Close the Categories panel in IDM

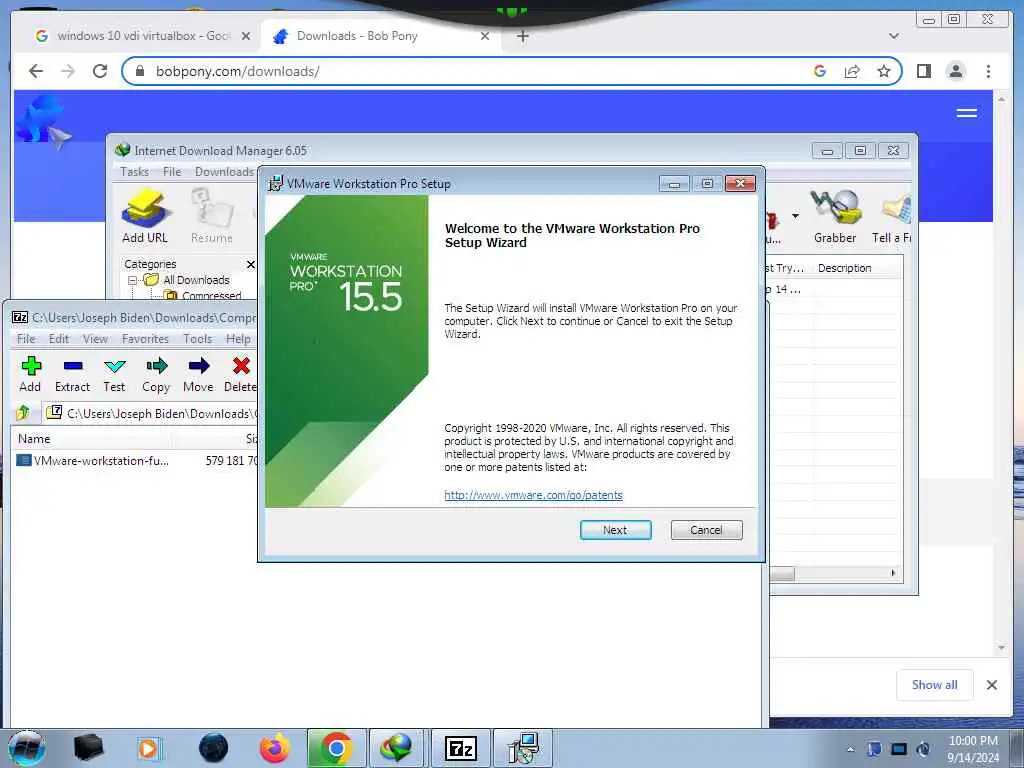(251, 264)
